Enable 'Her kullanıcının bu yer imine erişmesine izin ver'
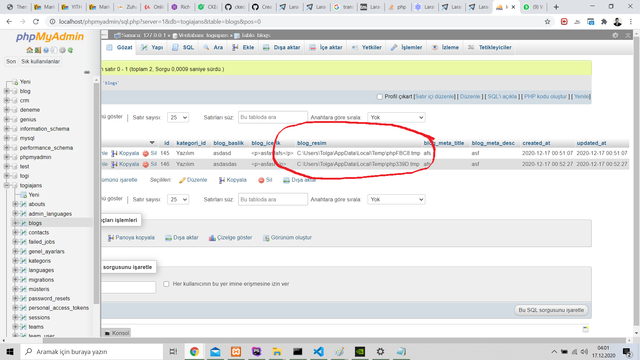 pyautogui.click(x=166, y=284)
